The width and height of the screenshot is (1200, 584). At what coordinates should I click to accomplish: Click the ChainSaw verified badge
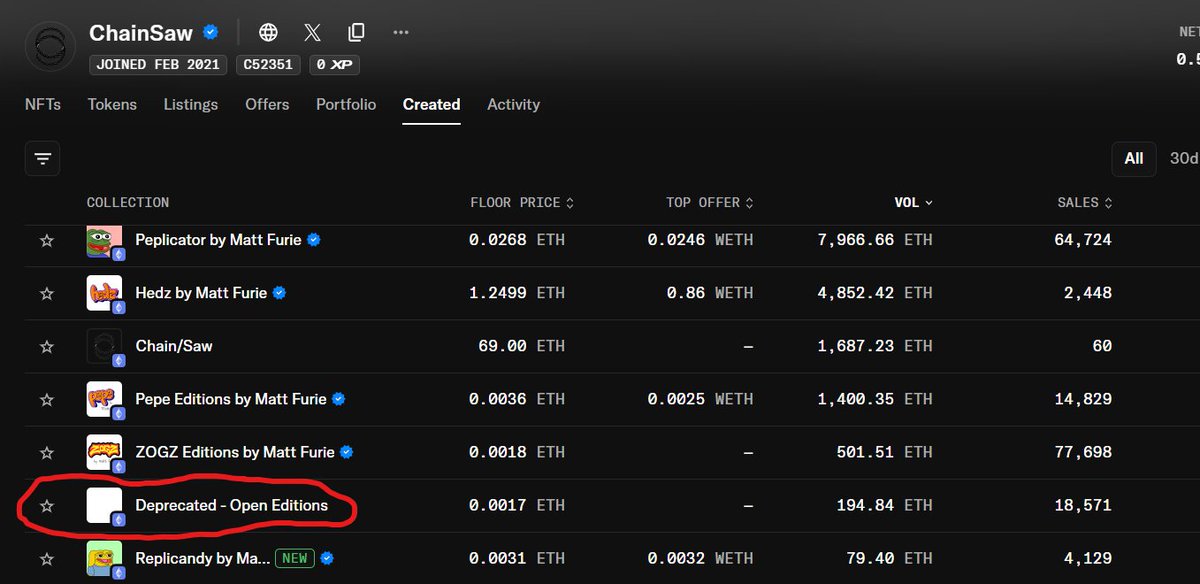click(x=211, y=33)
